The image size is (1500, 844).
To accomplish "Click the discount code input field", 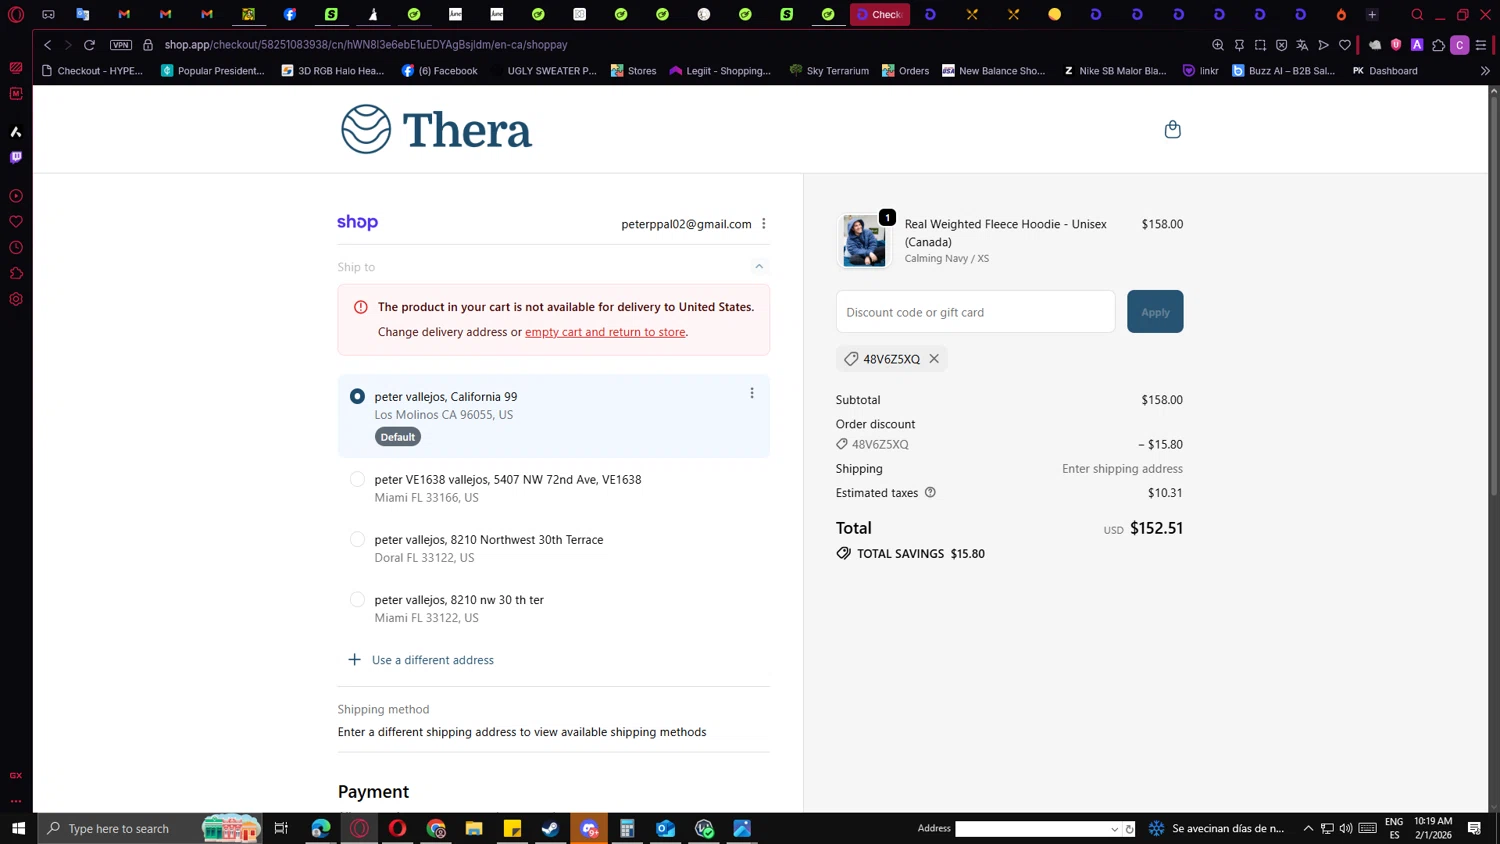I will click(975, 312).
